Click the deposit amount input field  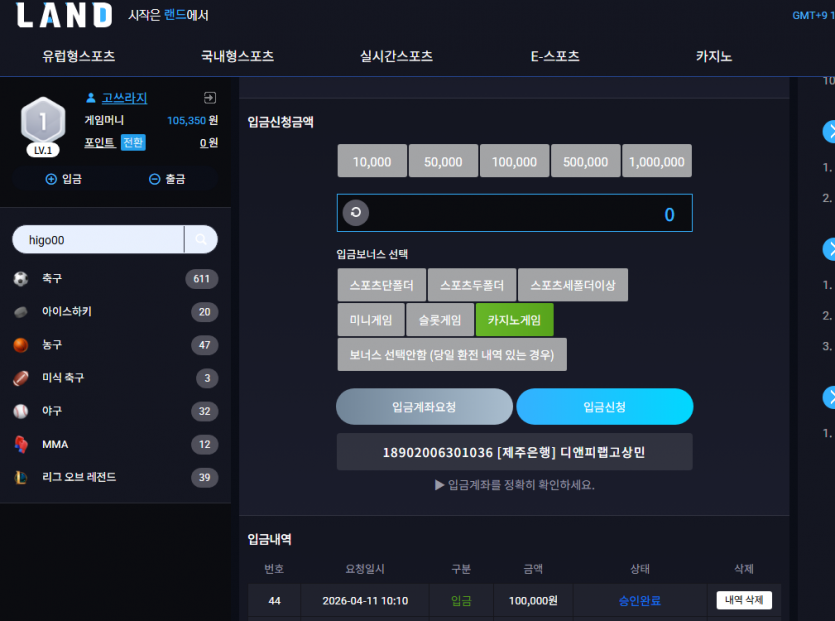coord(514,213)
